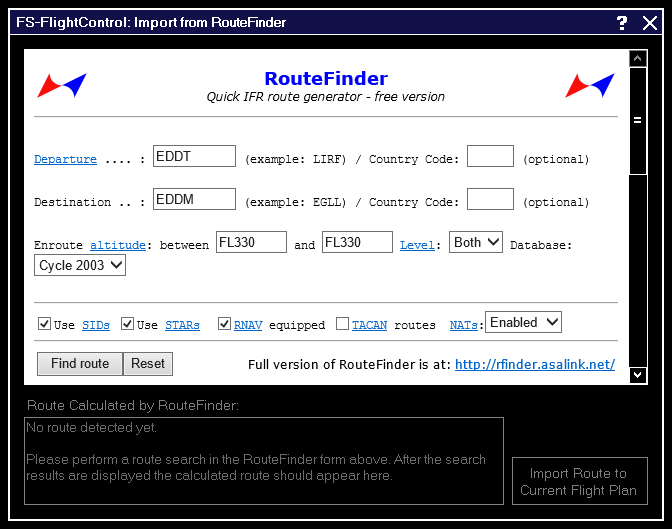The width and height of the screenshot is (672, 529).
Task: Open the NATs Enabled dropdown
Action: pos(523,322)
